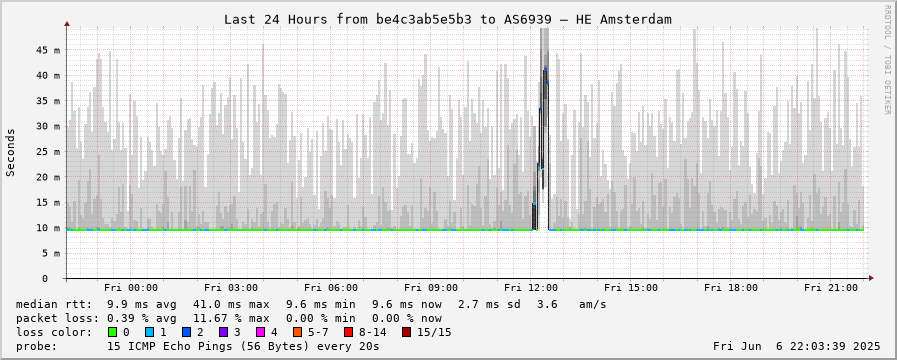Click the timestamp Fri Jun 6 22:03:39 2025

(x=796, y=346)
